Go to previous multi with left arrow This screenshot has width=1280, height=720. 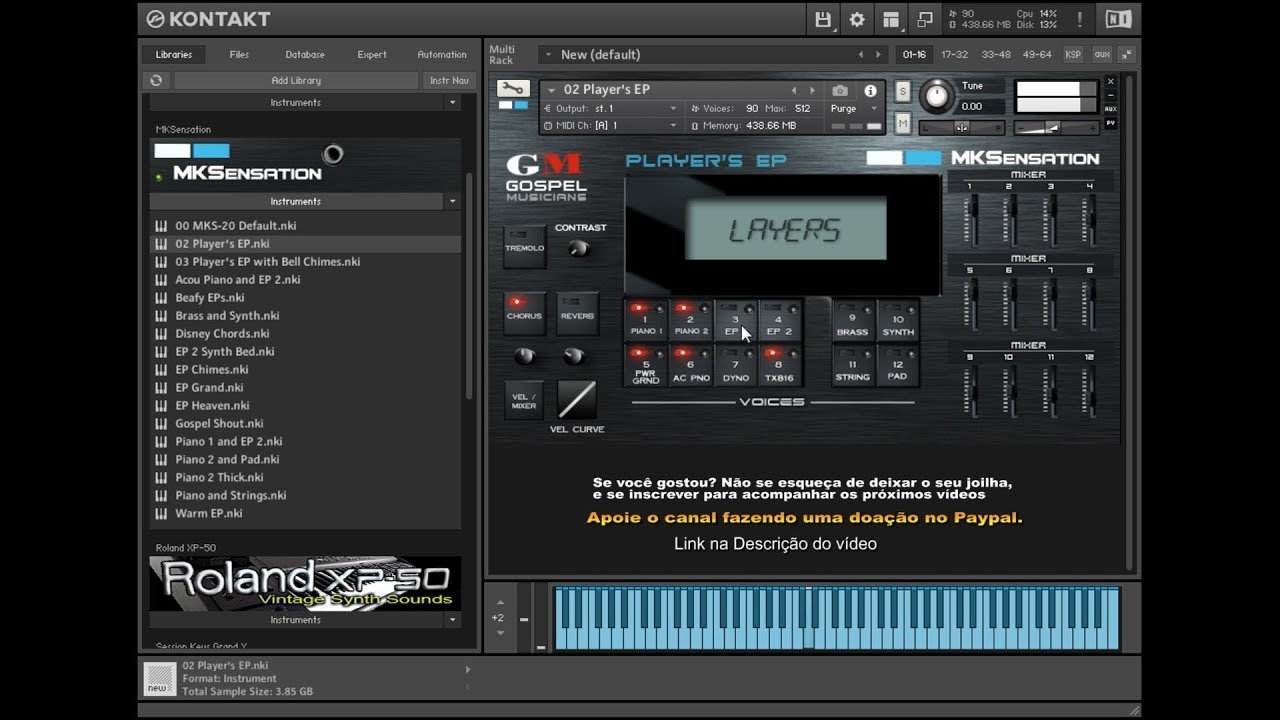tap(860, 55)
